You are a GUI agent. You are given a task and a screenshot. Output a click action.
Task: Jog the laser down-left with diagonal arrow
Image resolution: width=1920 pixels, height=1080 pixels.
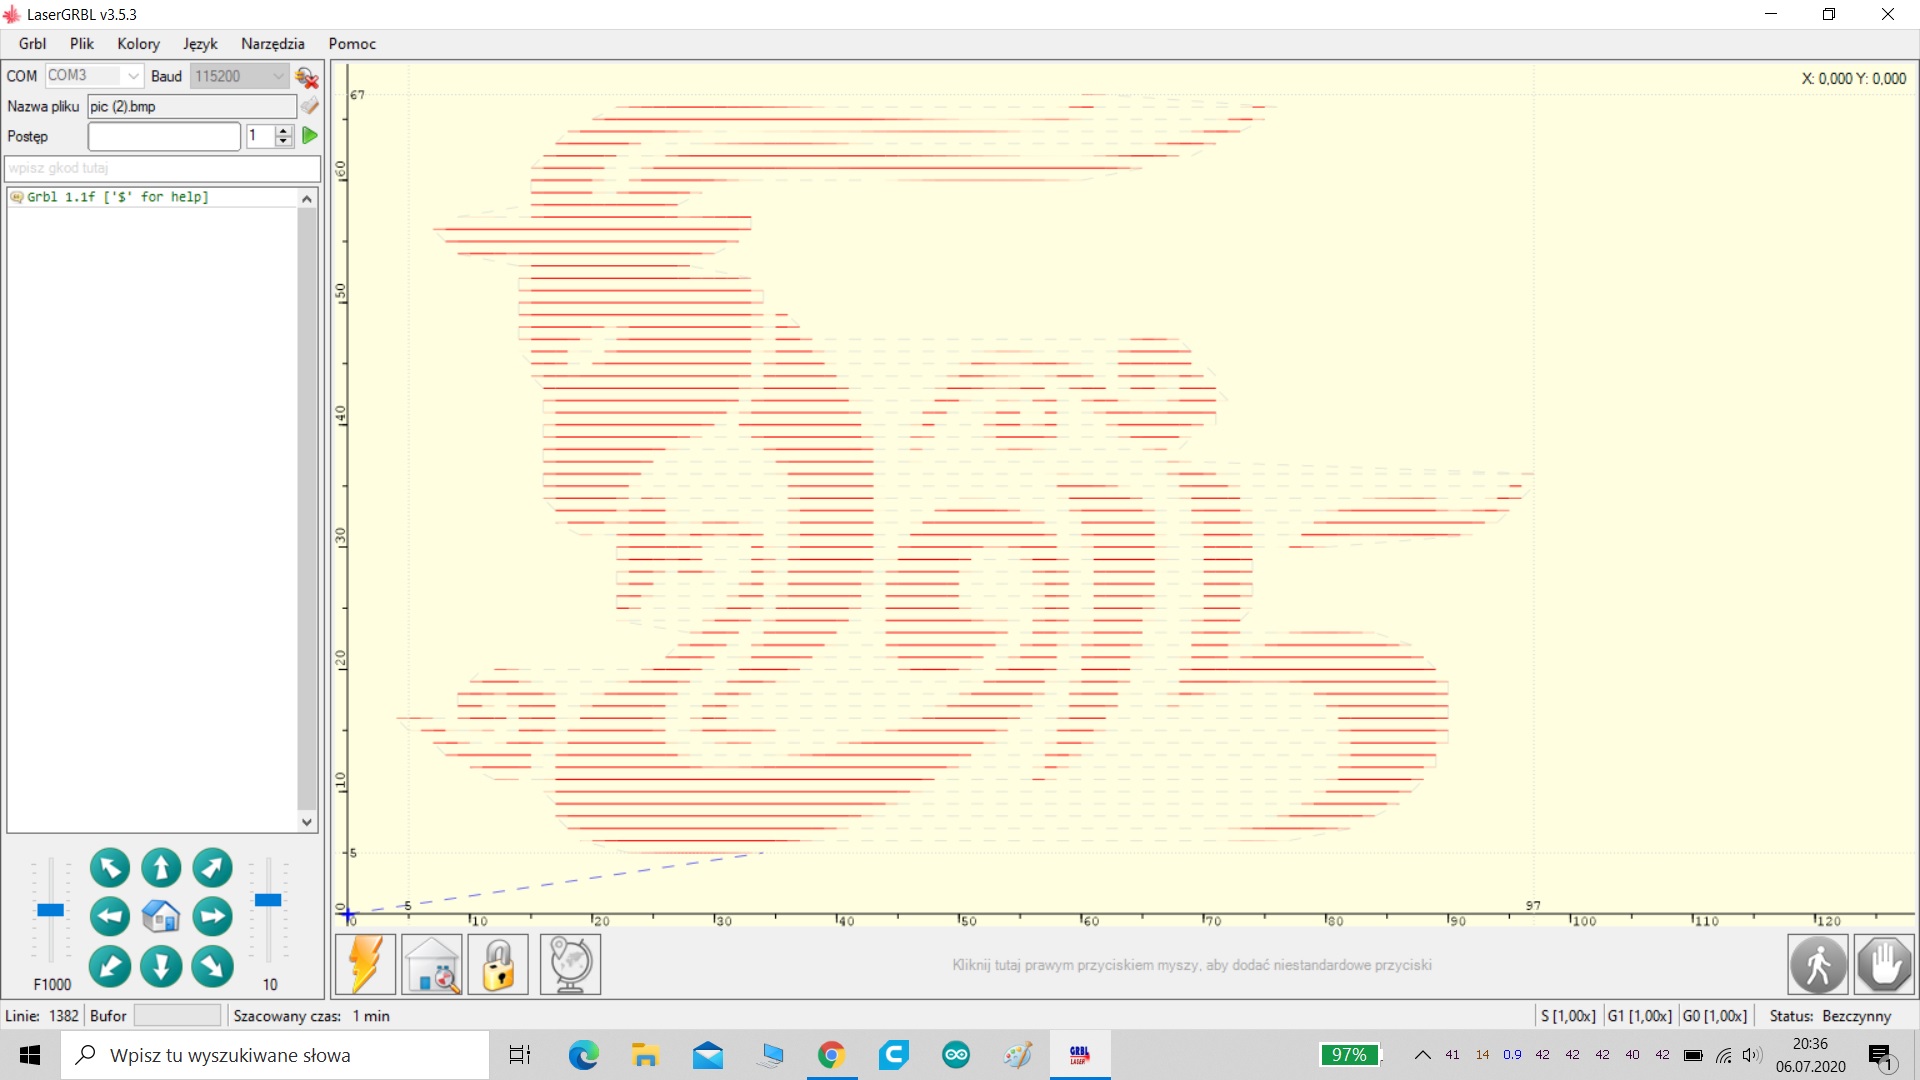tap(110, 966)
